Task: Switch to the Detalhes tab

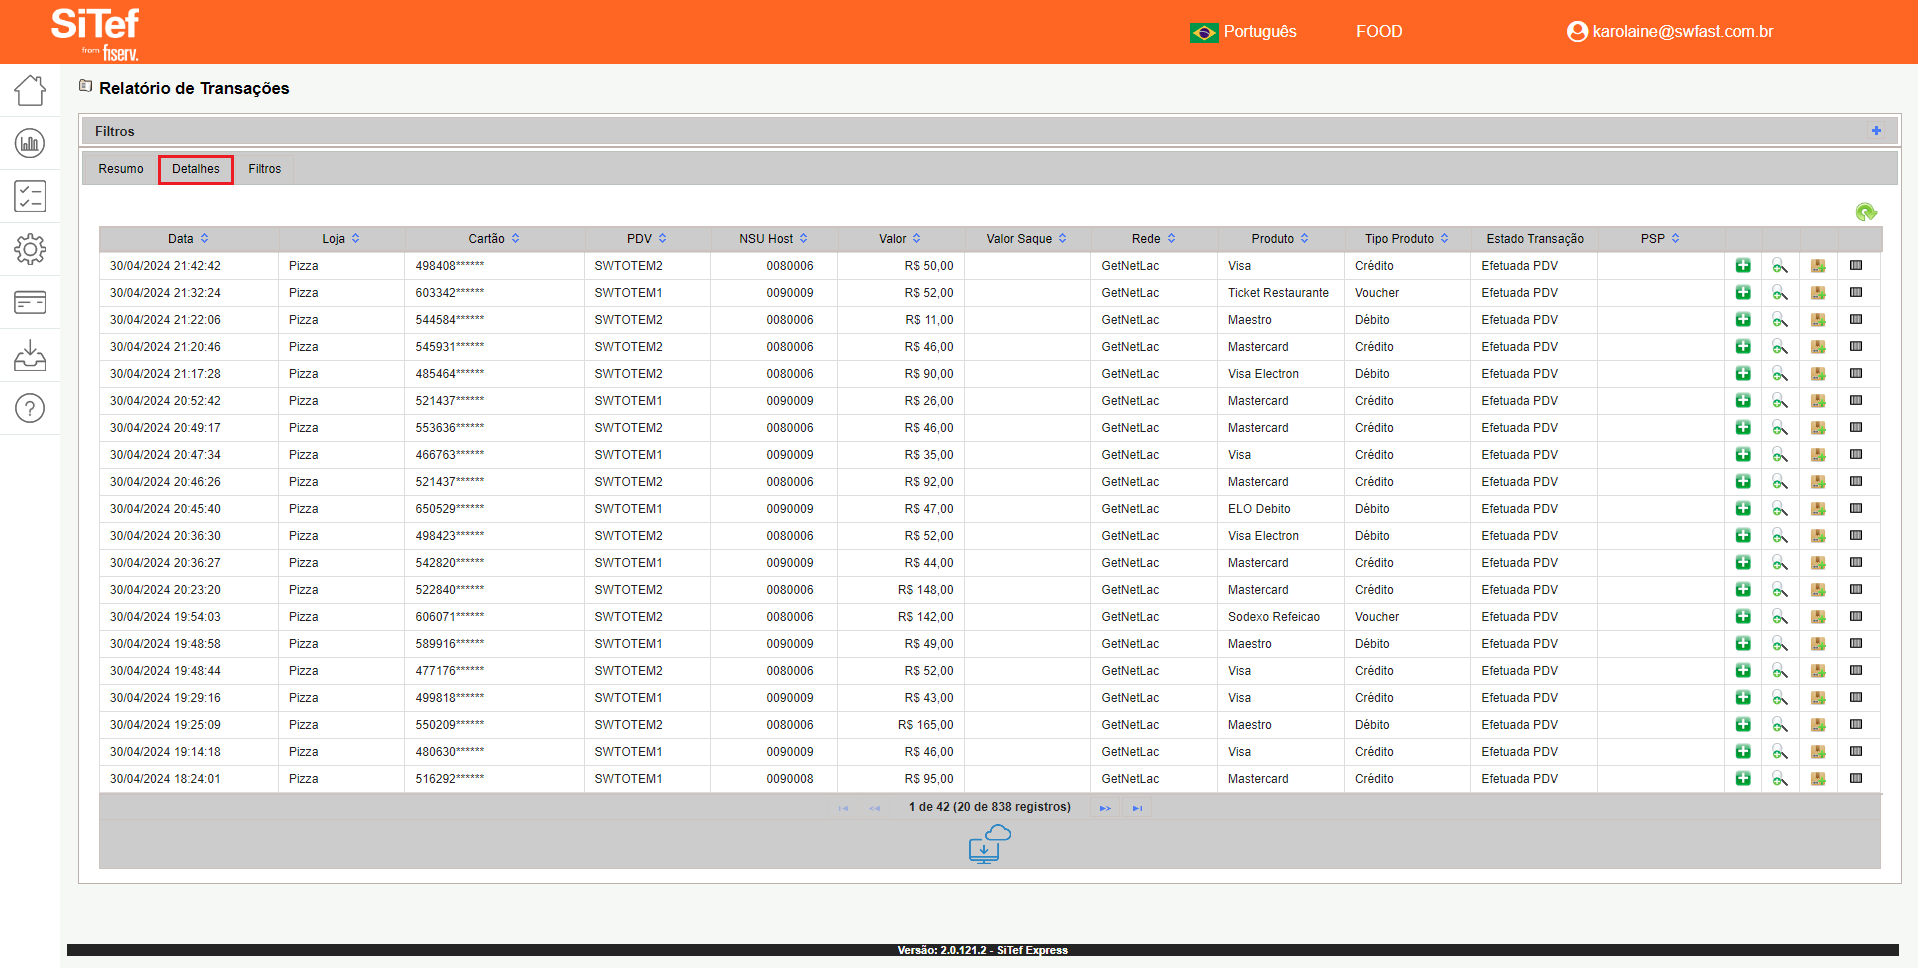Action: pyautogui.click(x=196, y=169)
